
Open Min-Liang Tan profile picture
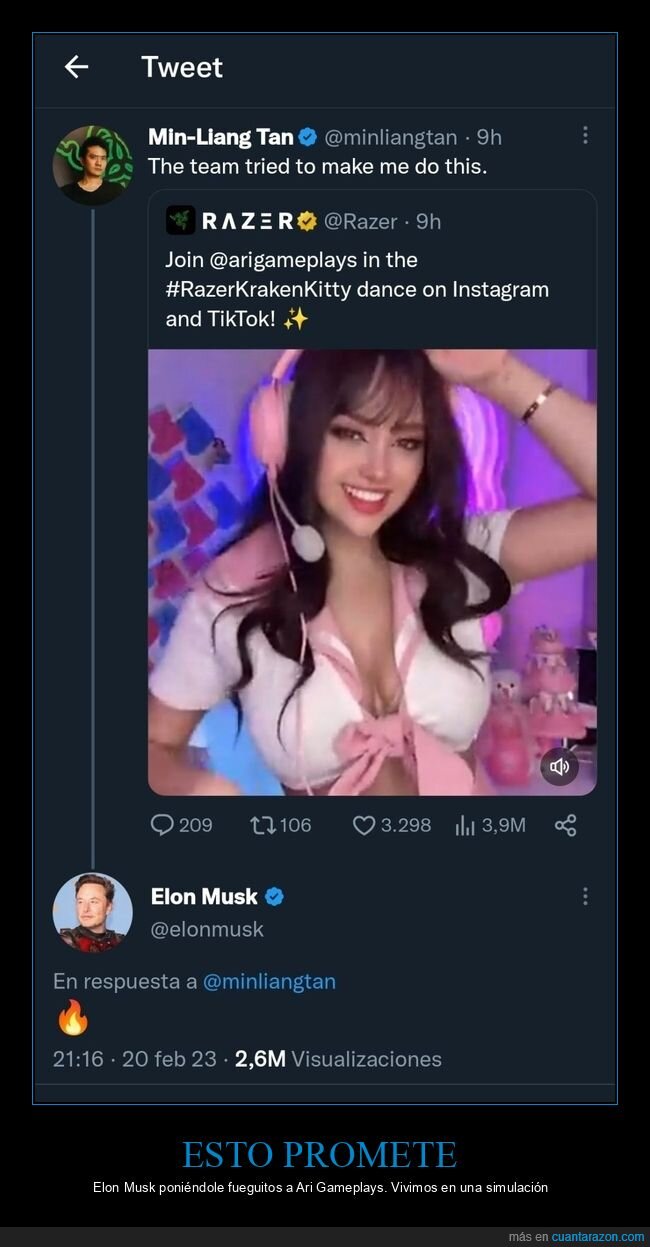[92, 165]
